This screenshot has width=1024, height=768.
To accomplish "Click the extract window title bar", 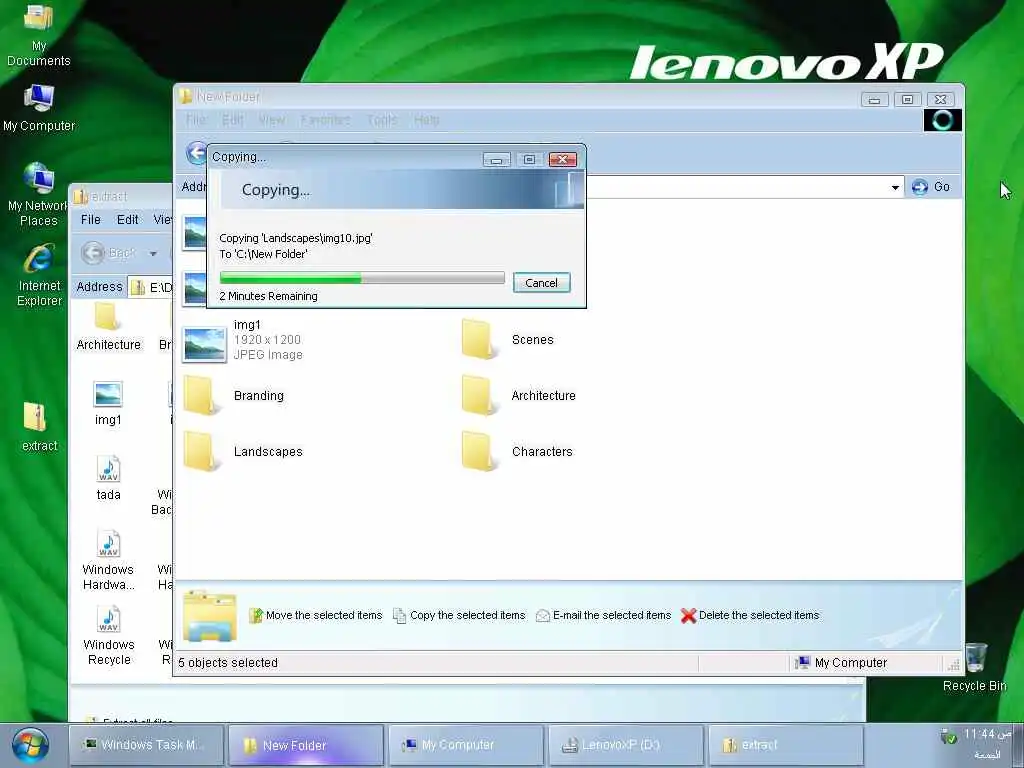I will 121,196.
